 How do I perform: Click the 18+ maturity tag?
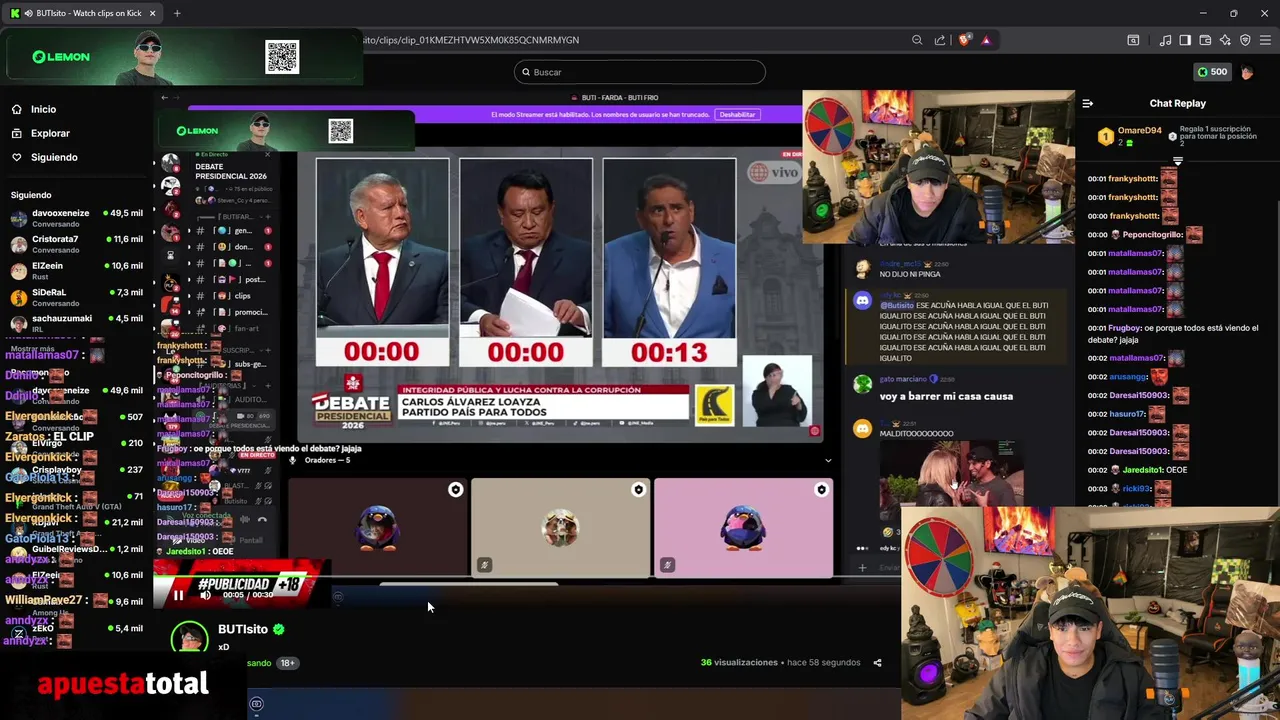287,663
